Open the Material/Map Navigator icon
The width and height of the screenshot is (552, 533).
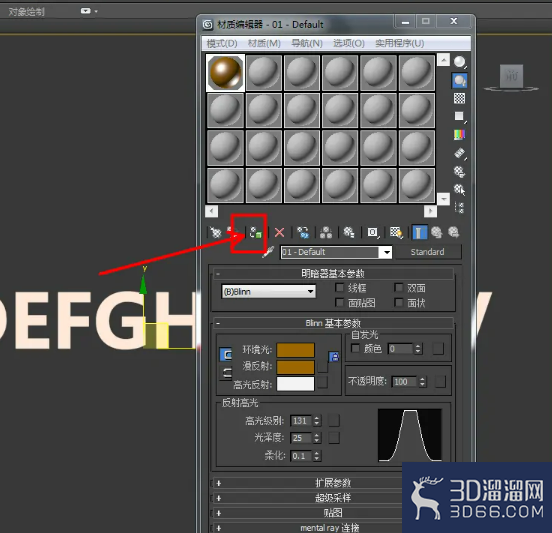[x=459, y=207]
